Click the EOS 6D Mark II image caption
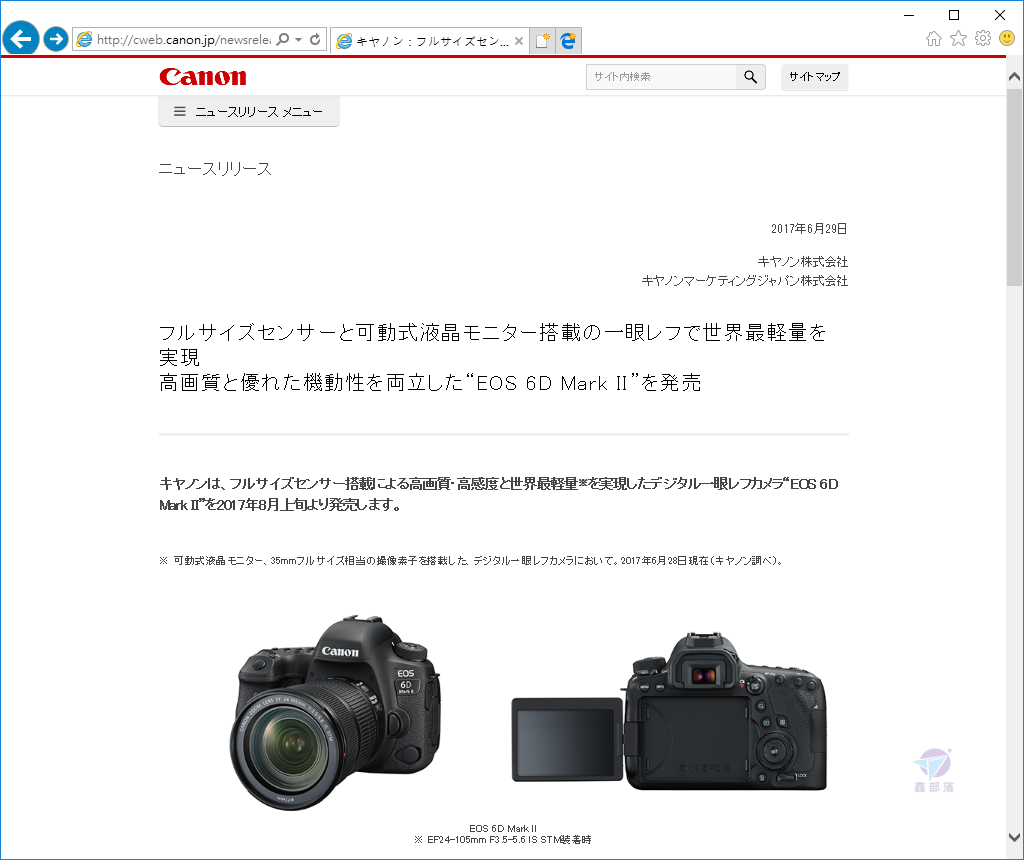Image resolution: width=1024 pixels, height=860 pixels. (x=503, y=828)
